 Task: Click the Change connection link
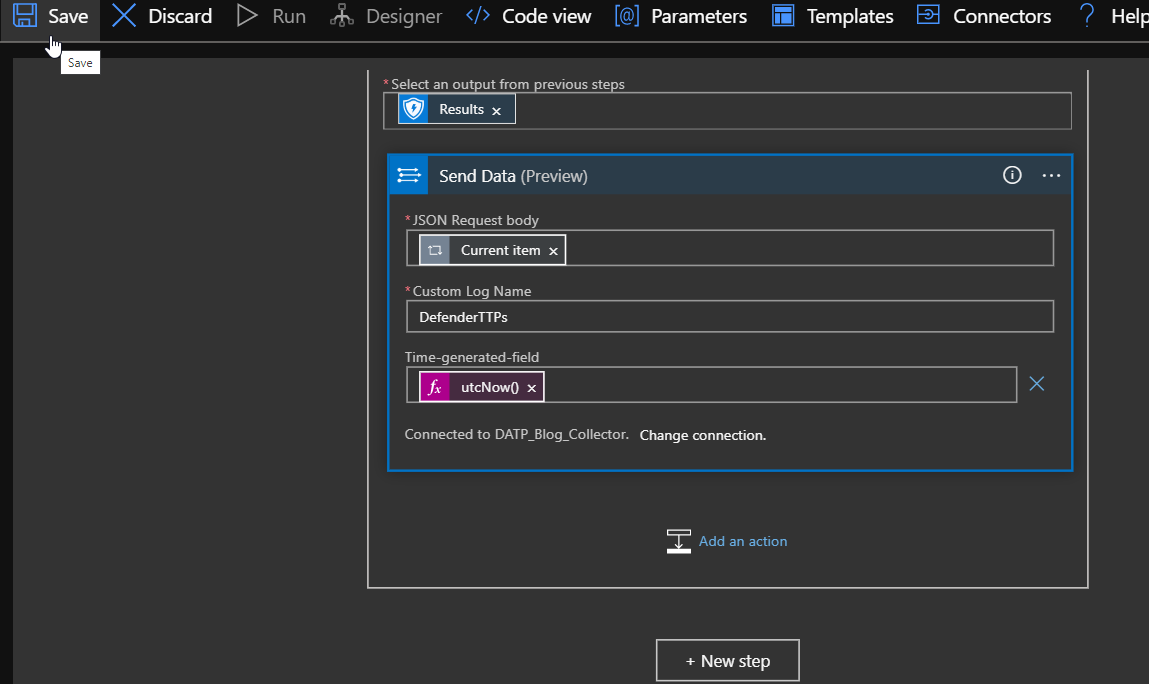click(702, 435)
